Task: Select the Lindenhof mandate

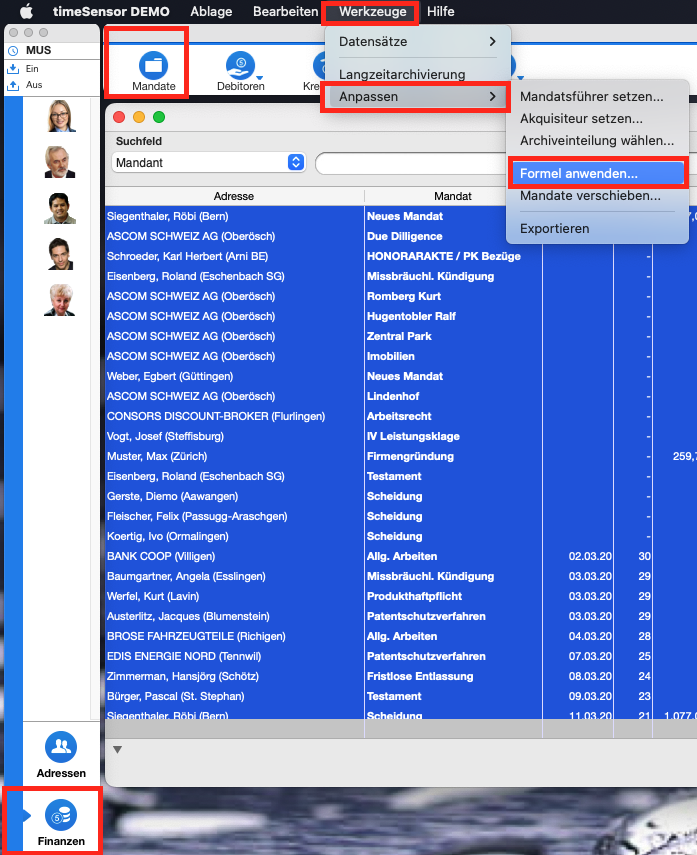Action: [x=393, y=396]
